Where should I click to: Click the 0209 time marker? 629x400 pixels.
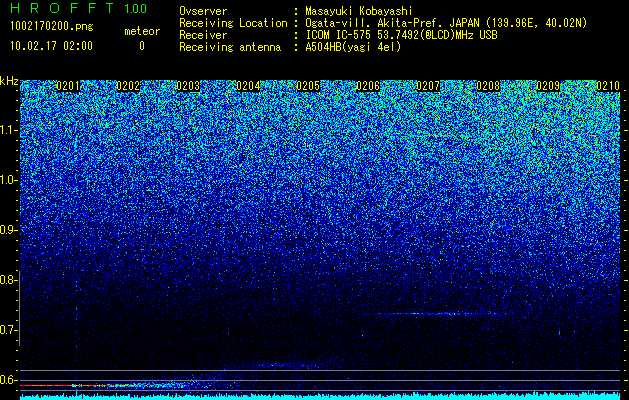pos(548,86)
